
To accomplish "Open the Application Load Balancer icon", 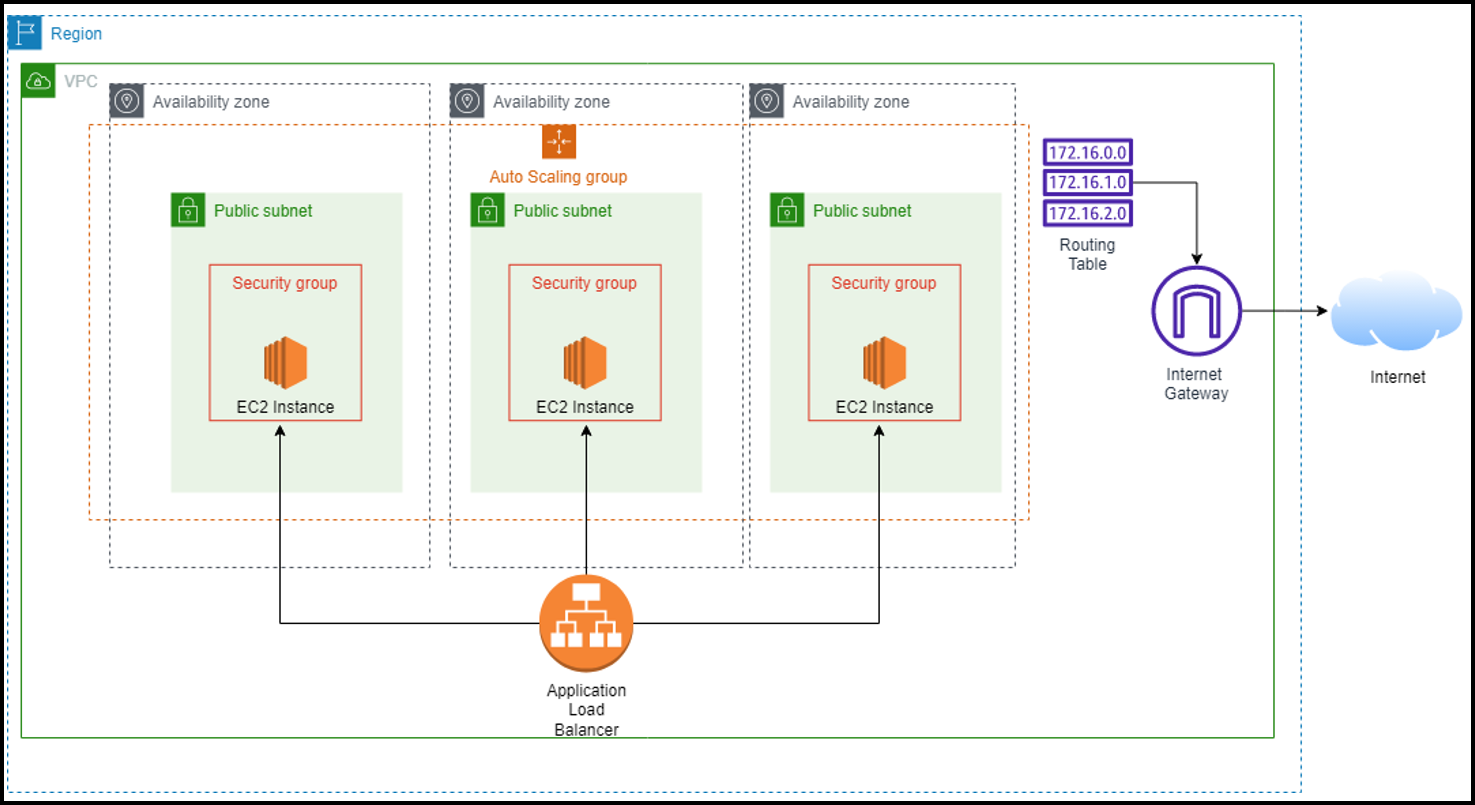I will (586, 620).
